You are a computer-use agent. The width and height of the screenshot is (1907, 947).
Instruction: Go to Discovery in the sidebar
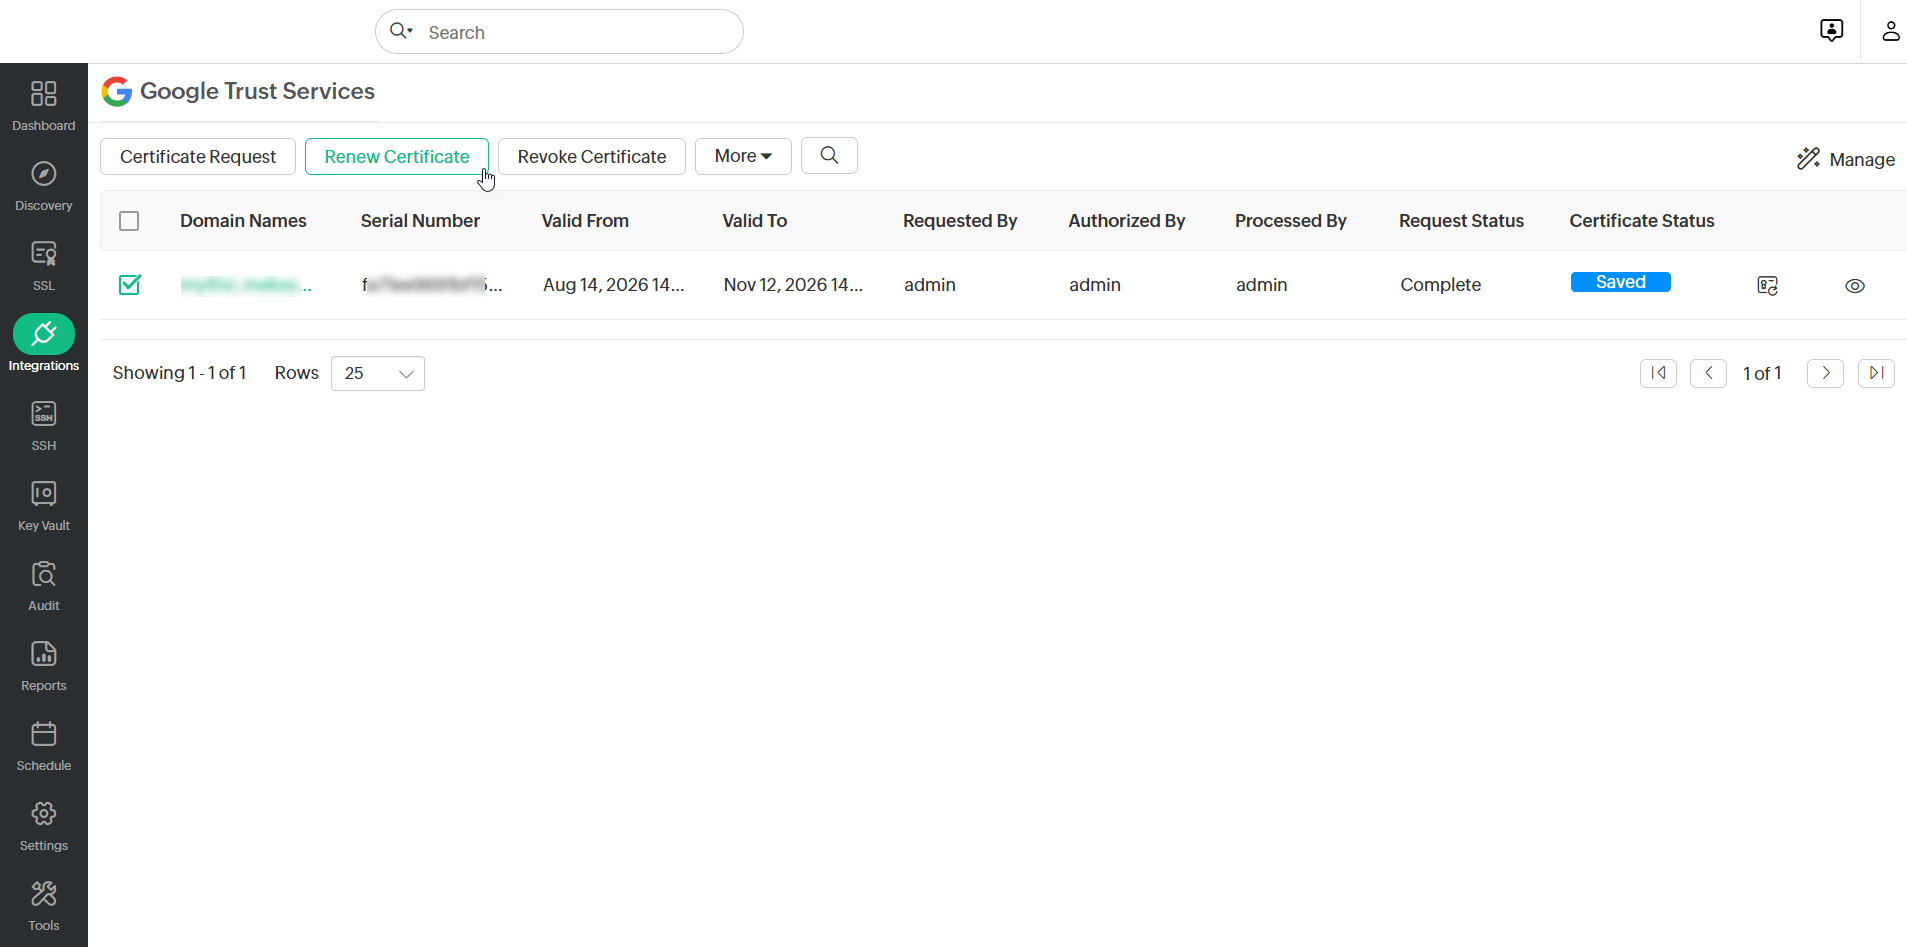[43, 185]
